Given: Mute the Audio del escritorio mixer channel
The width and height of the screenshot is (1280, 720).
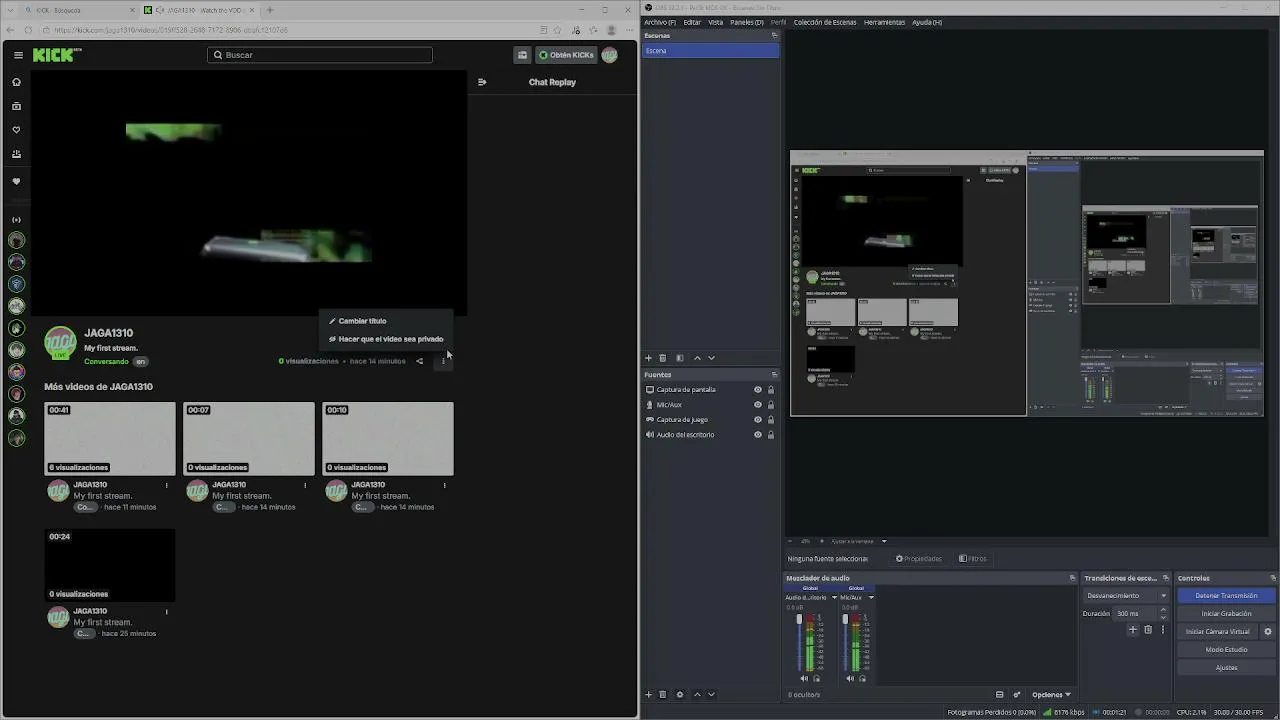Looking at the screenshot, I should (x=804, y=678).
